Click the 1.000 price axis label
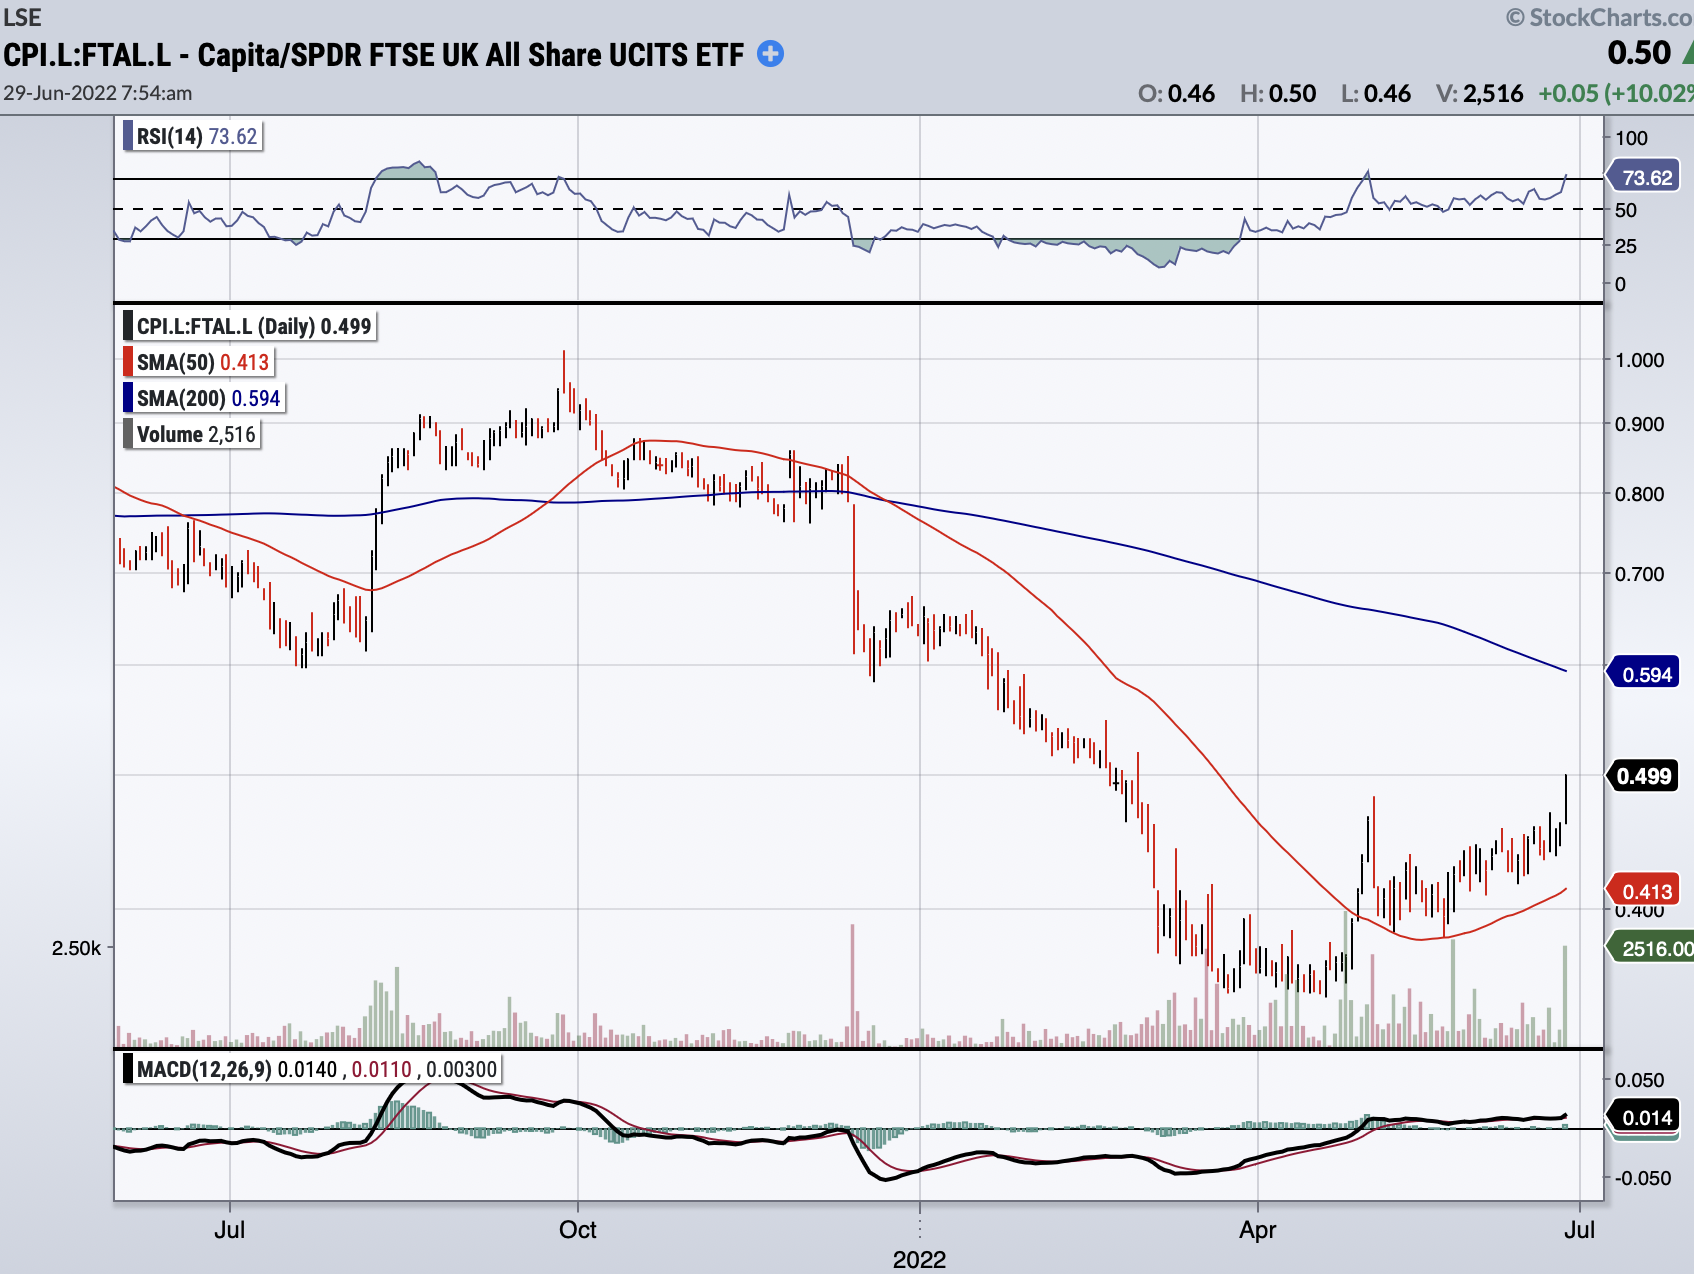Viewport: 1694px width, 1274px height. (x=1640, y=360)
